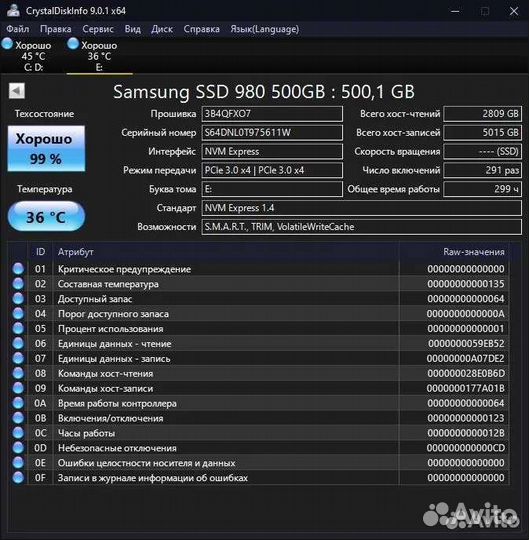Select the Небезопасные отключения attribute row
Image resolution: width=529 pixels, height=540 pixels.
[x=259, y=448]
